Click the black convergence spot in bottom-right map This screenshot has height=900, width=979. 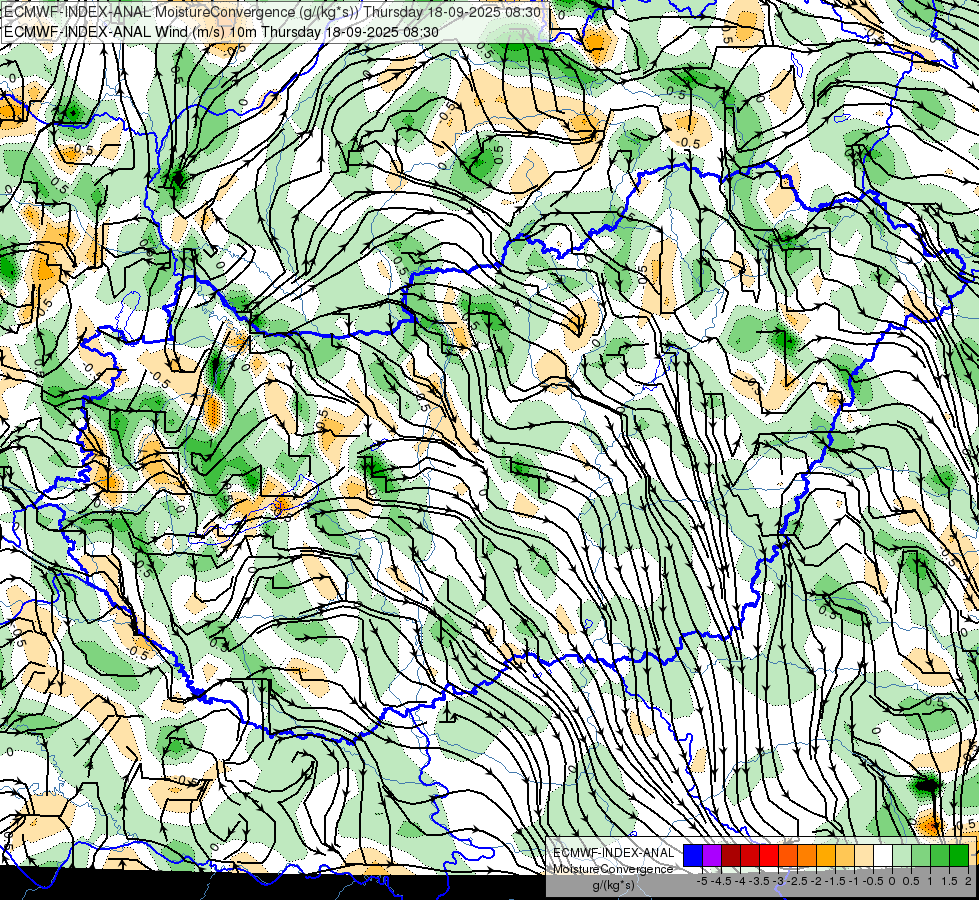[928, 786]
